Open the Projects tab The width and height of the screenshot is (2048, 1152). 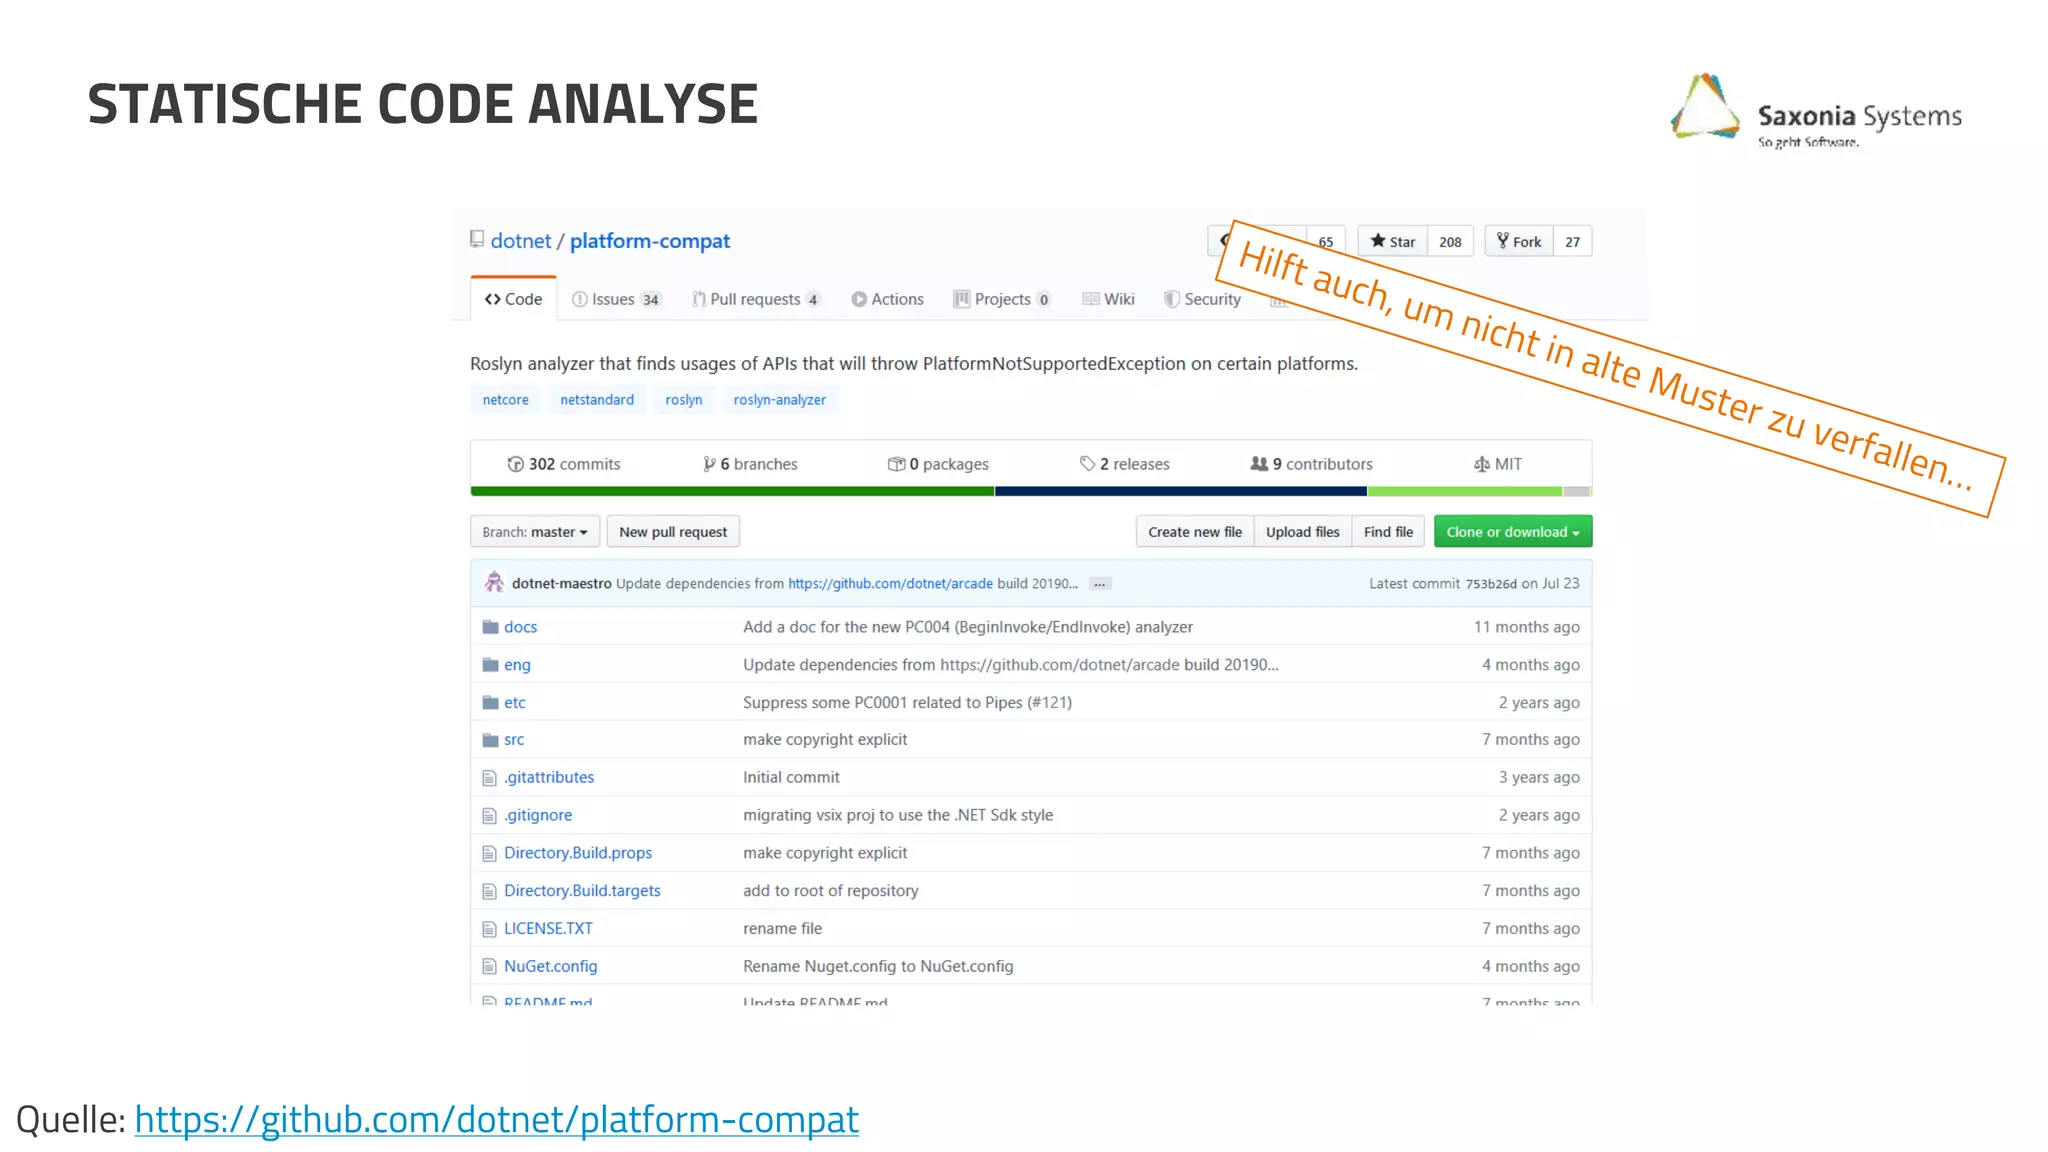(x=1002, y=299)
